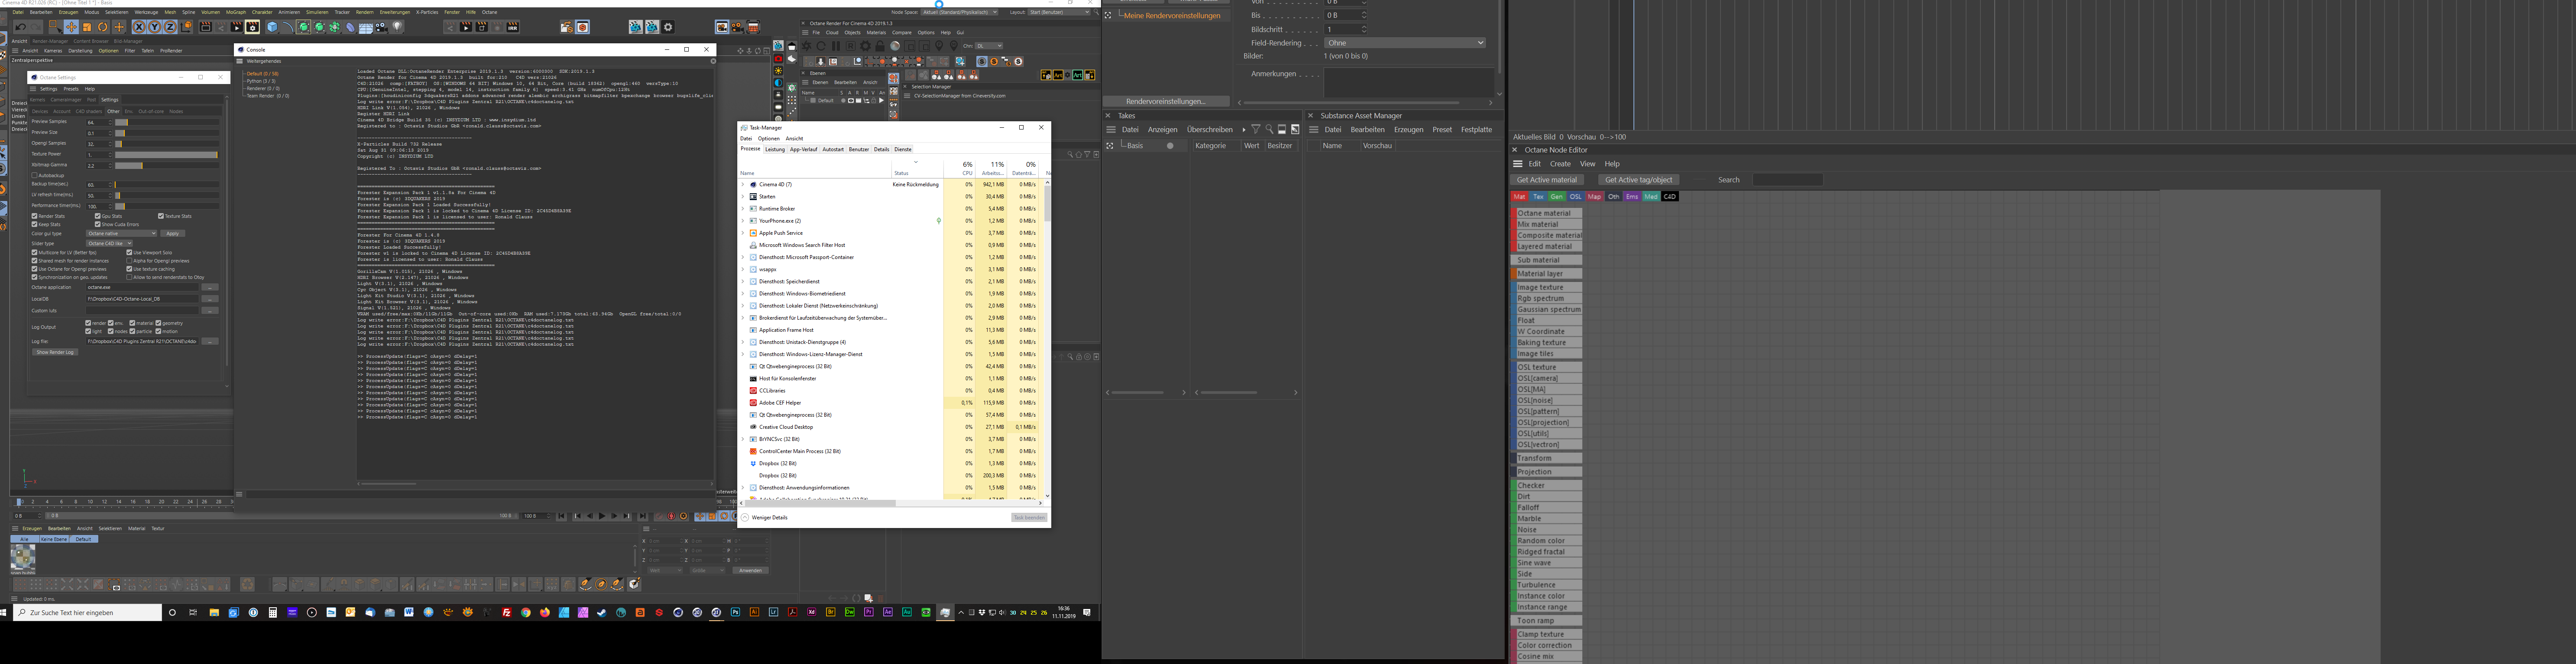This screenshot has height=664, width=2576.
Task: Uncheck the Gpu Stats checkbox
Action: (98, 216)
